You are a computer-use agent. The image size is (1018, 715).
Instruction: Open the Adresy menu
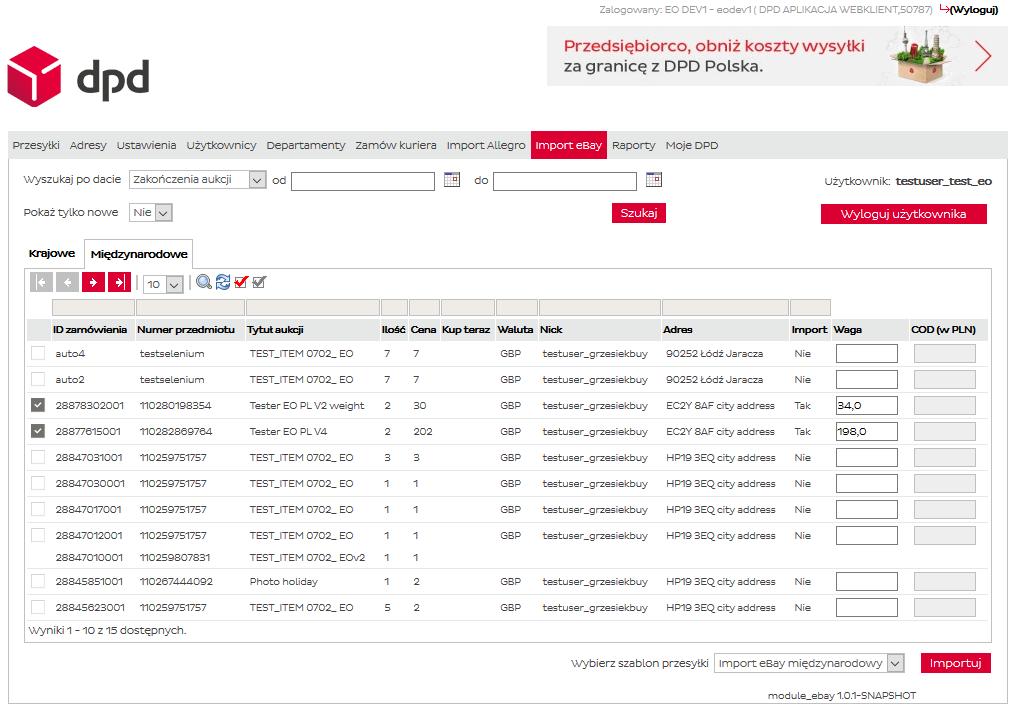tap(88, 145)
